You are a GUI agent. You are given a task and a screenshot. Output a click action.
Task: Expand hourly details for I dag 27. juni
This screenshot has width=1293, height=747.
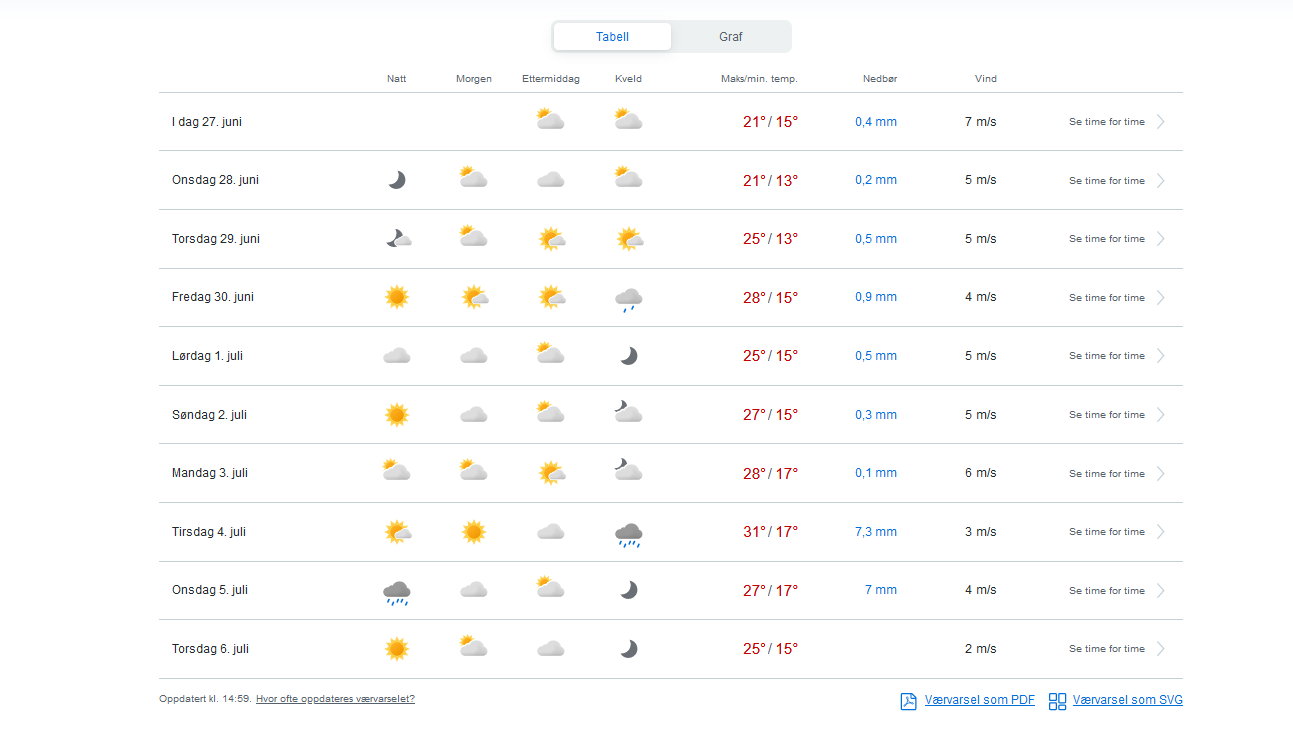point(1160,122)
